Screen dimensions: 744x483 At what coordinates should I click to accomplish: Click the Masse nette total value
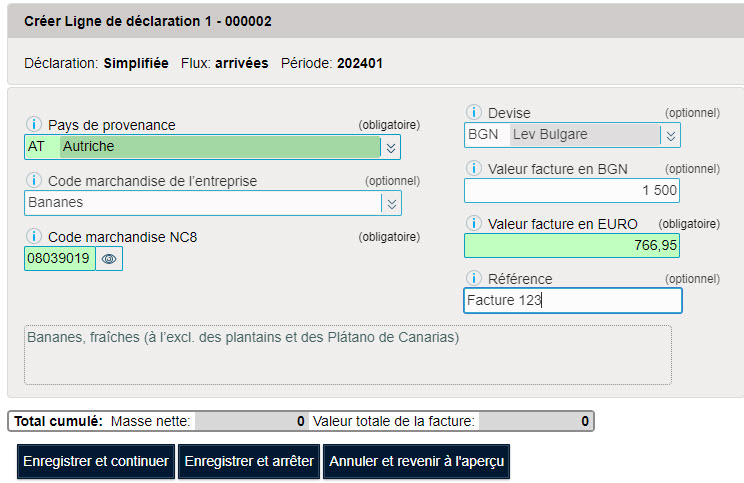point(251,421)
